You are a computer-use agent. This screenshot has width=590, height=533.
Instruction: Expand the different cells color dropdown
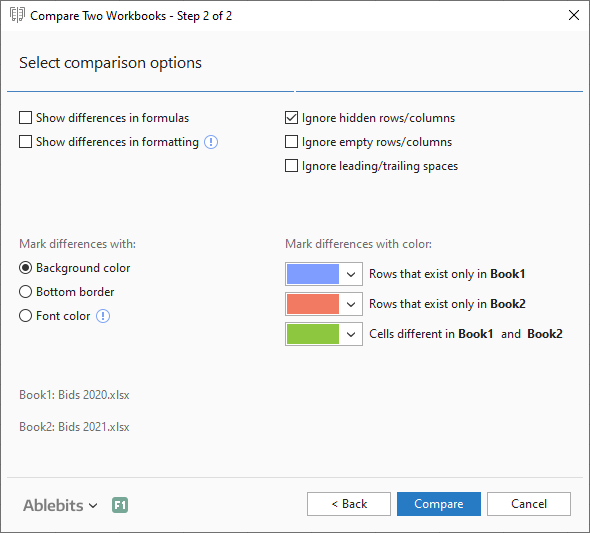click(351, 334)
